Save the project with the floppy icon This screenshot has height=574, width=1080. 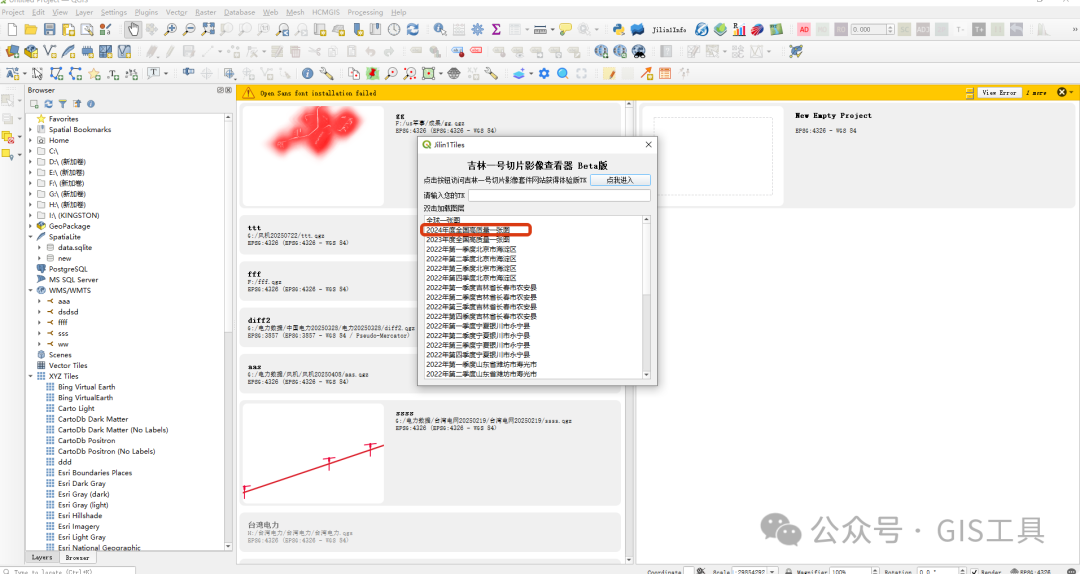pyautogui.click(x=50, y=30)
